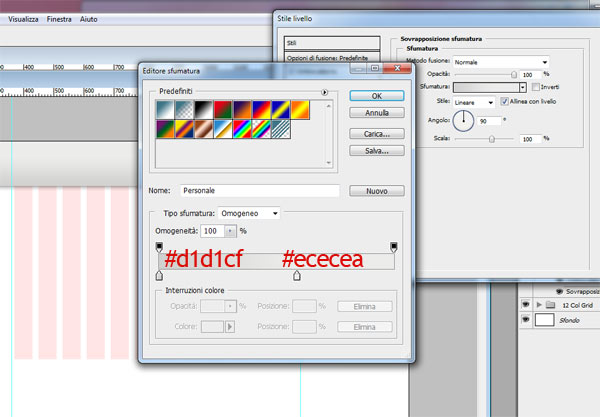The width and height of the screenshot is (600, 417).
Task: Open the Omogeneità slider arrow
Action: (x=230, y=231)
